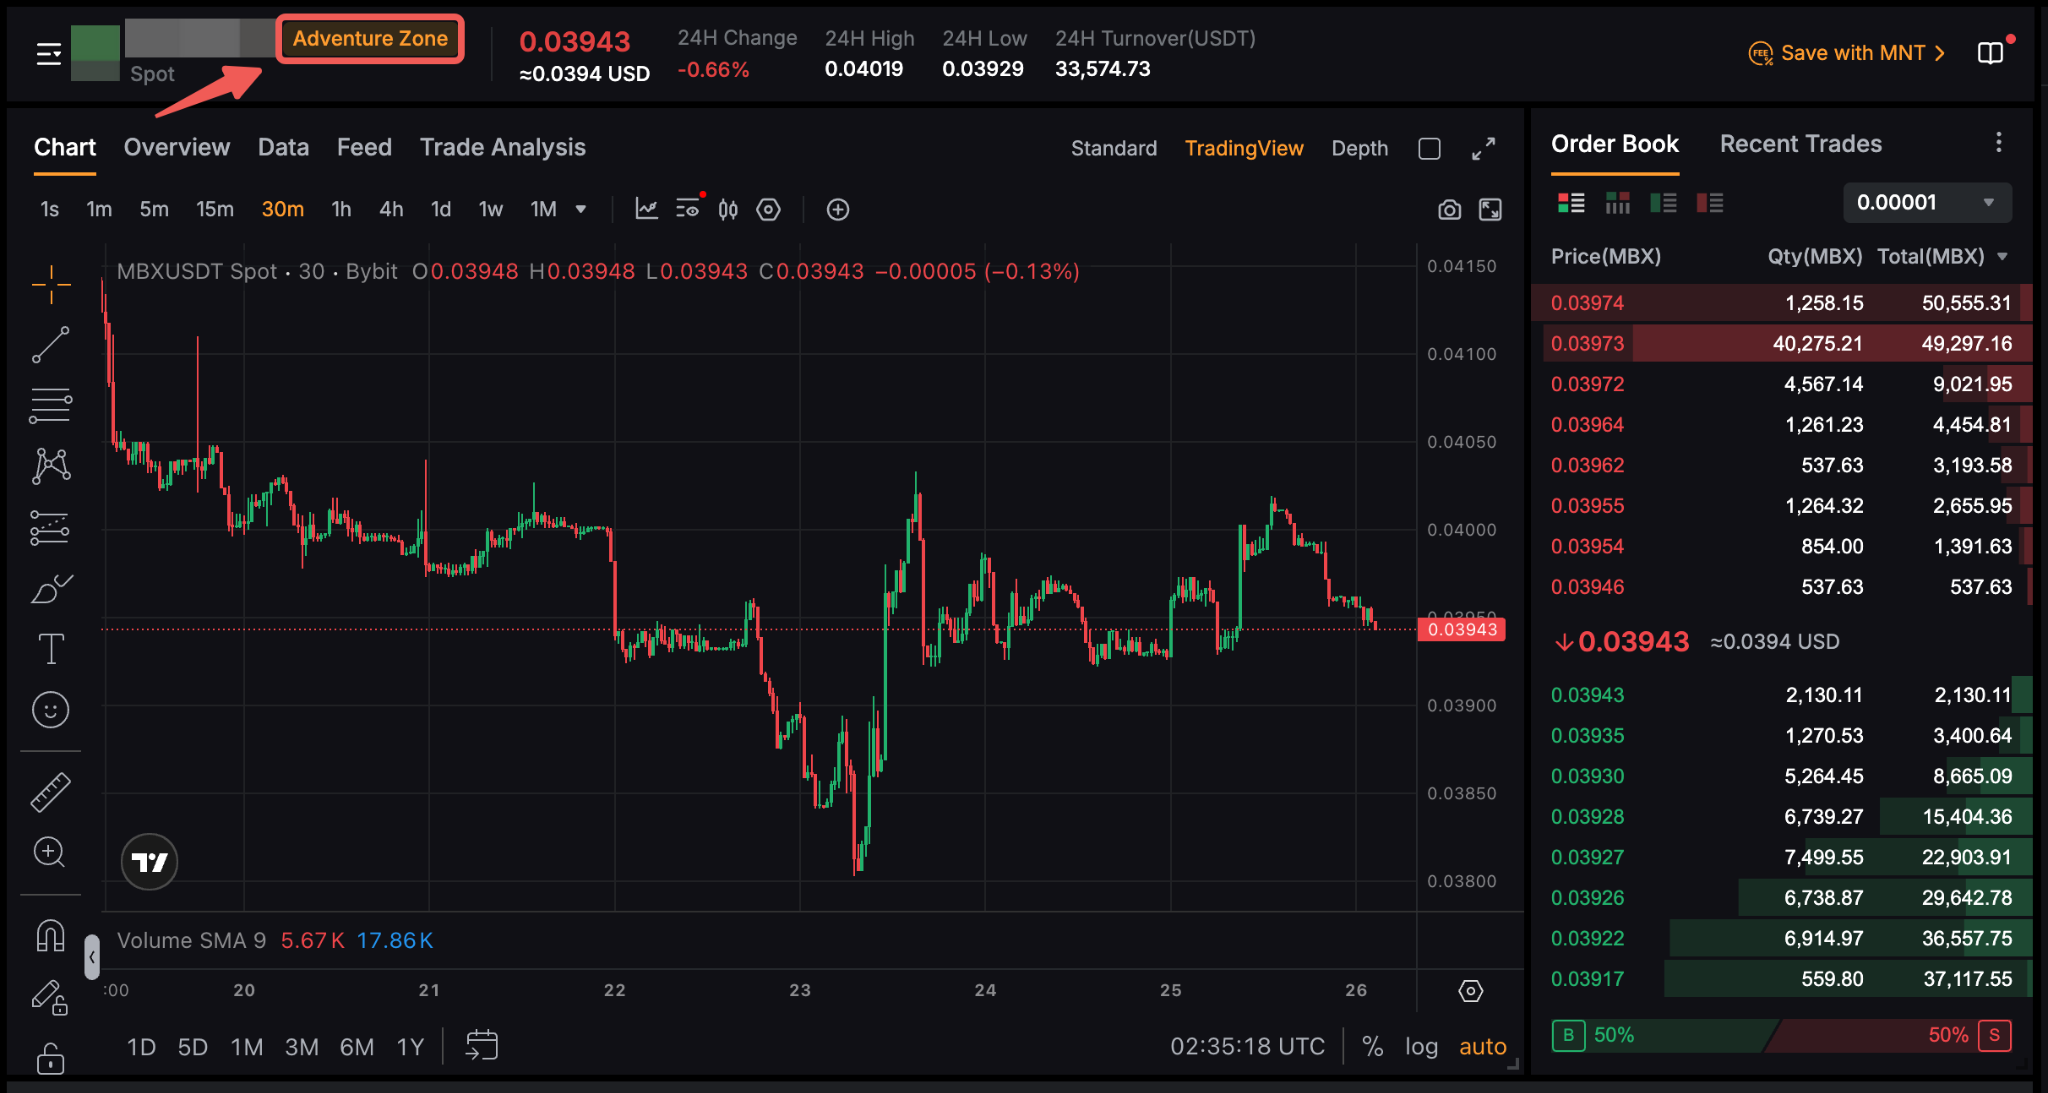
Task: Open the Total(MBX) column dropdown arrow
Action: (x=2002, y=257)
